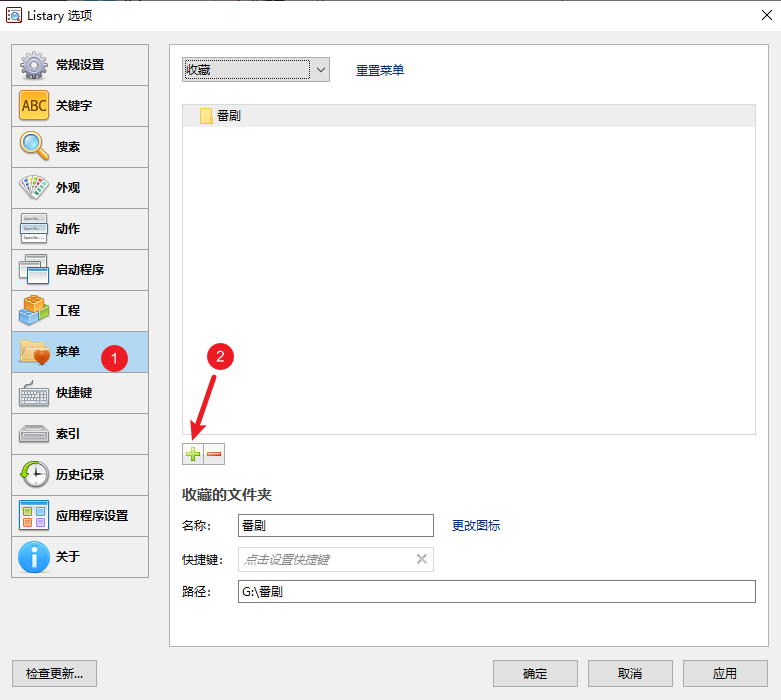Click the 重置菜单 reset menu link
This screenshot has height=700, width=781.
coord(380,70)
